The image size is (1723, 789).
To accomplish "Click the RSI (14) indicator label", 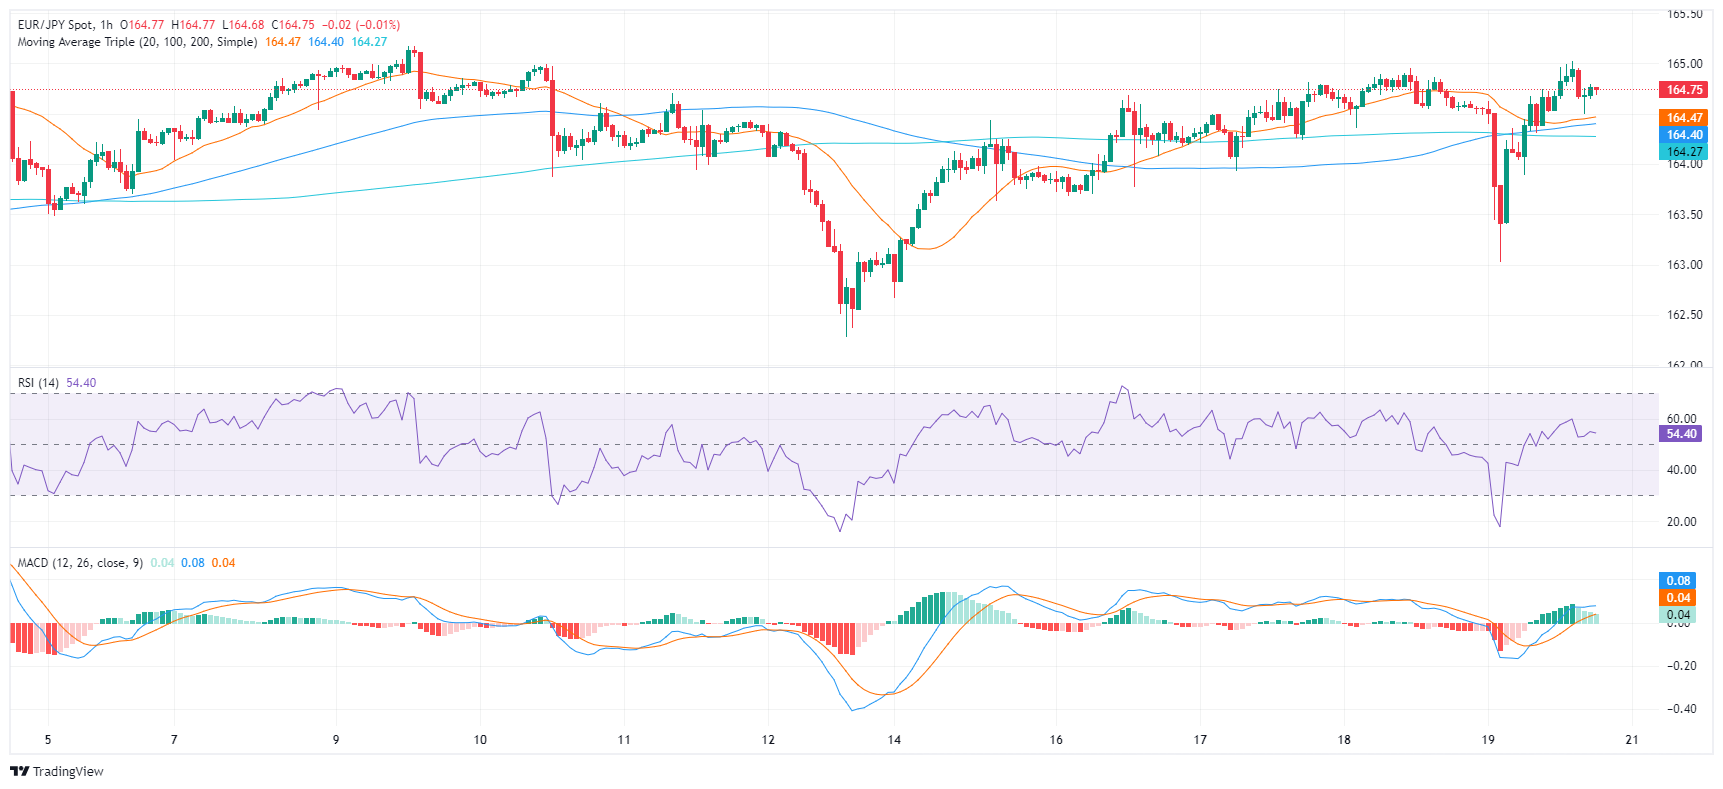I will coord(38,383).
